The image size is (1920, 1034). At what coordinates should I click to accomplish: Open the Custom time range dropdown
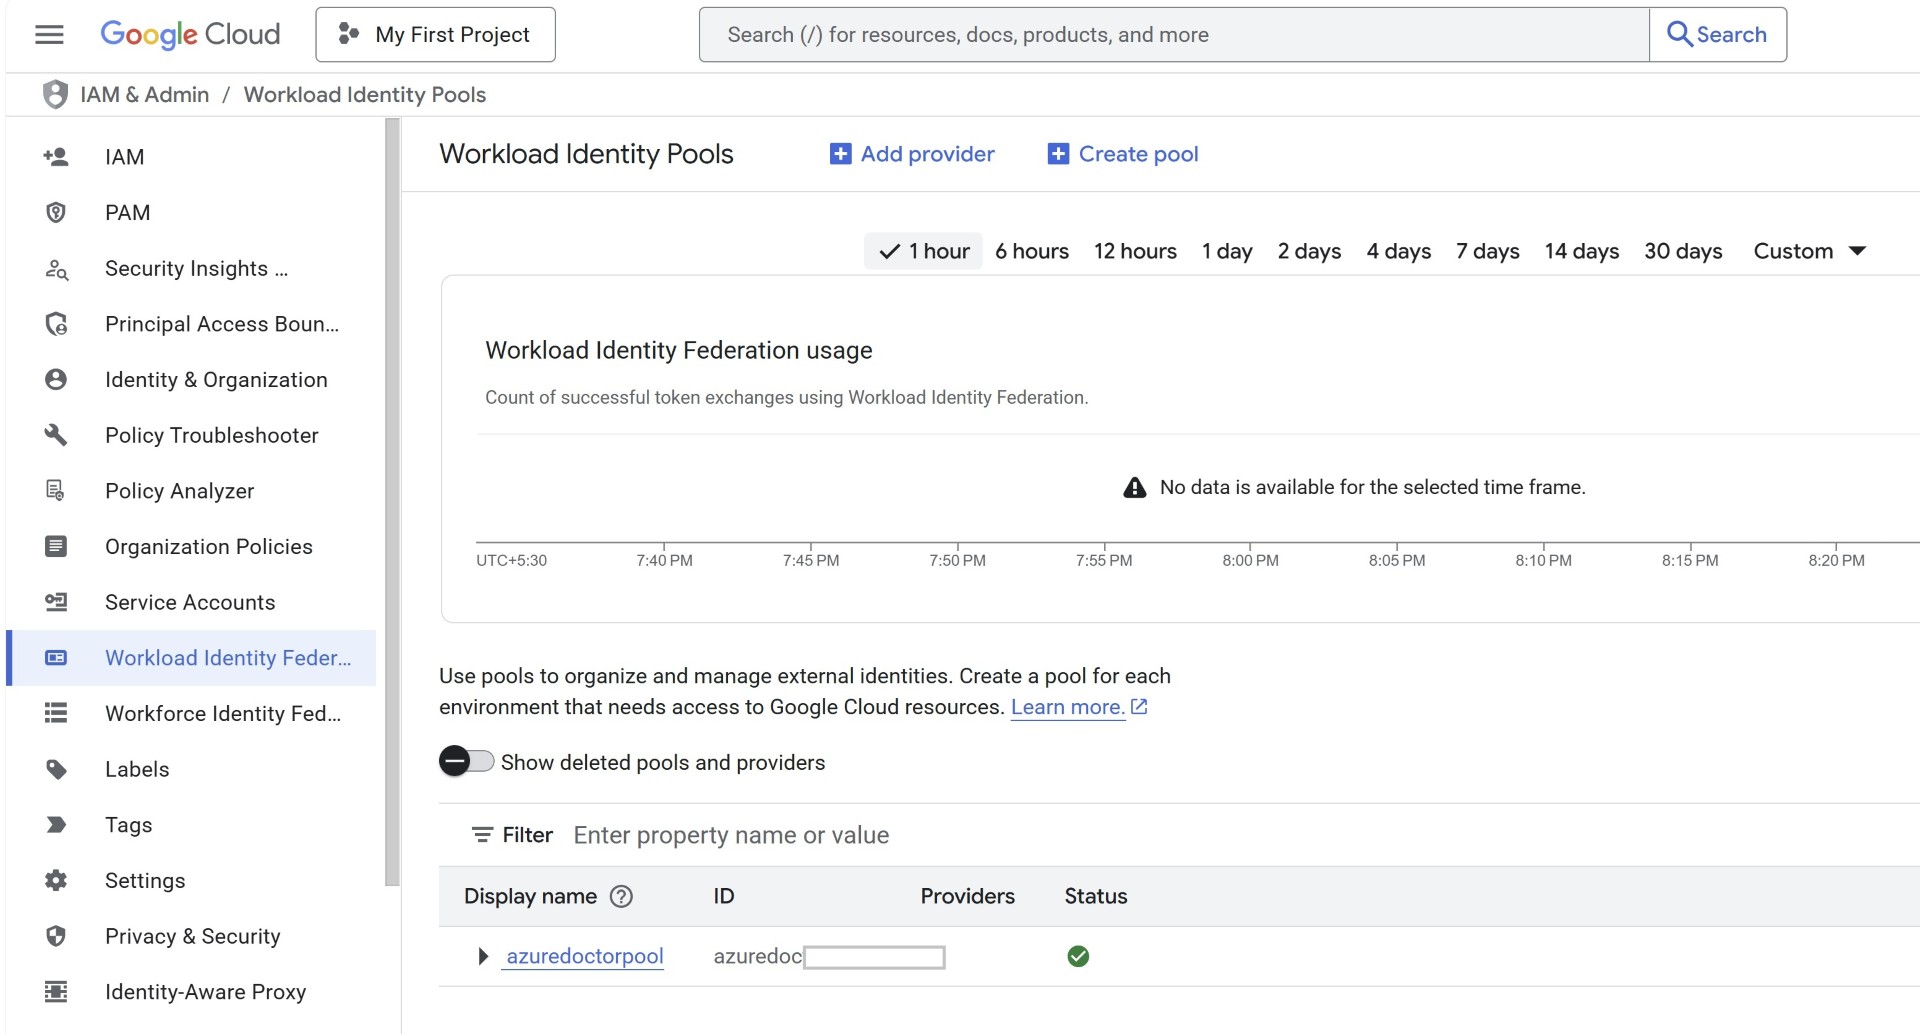tap(1809, 251)
